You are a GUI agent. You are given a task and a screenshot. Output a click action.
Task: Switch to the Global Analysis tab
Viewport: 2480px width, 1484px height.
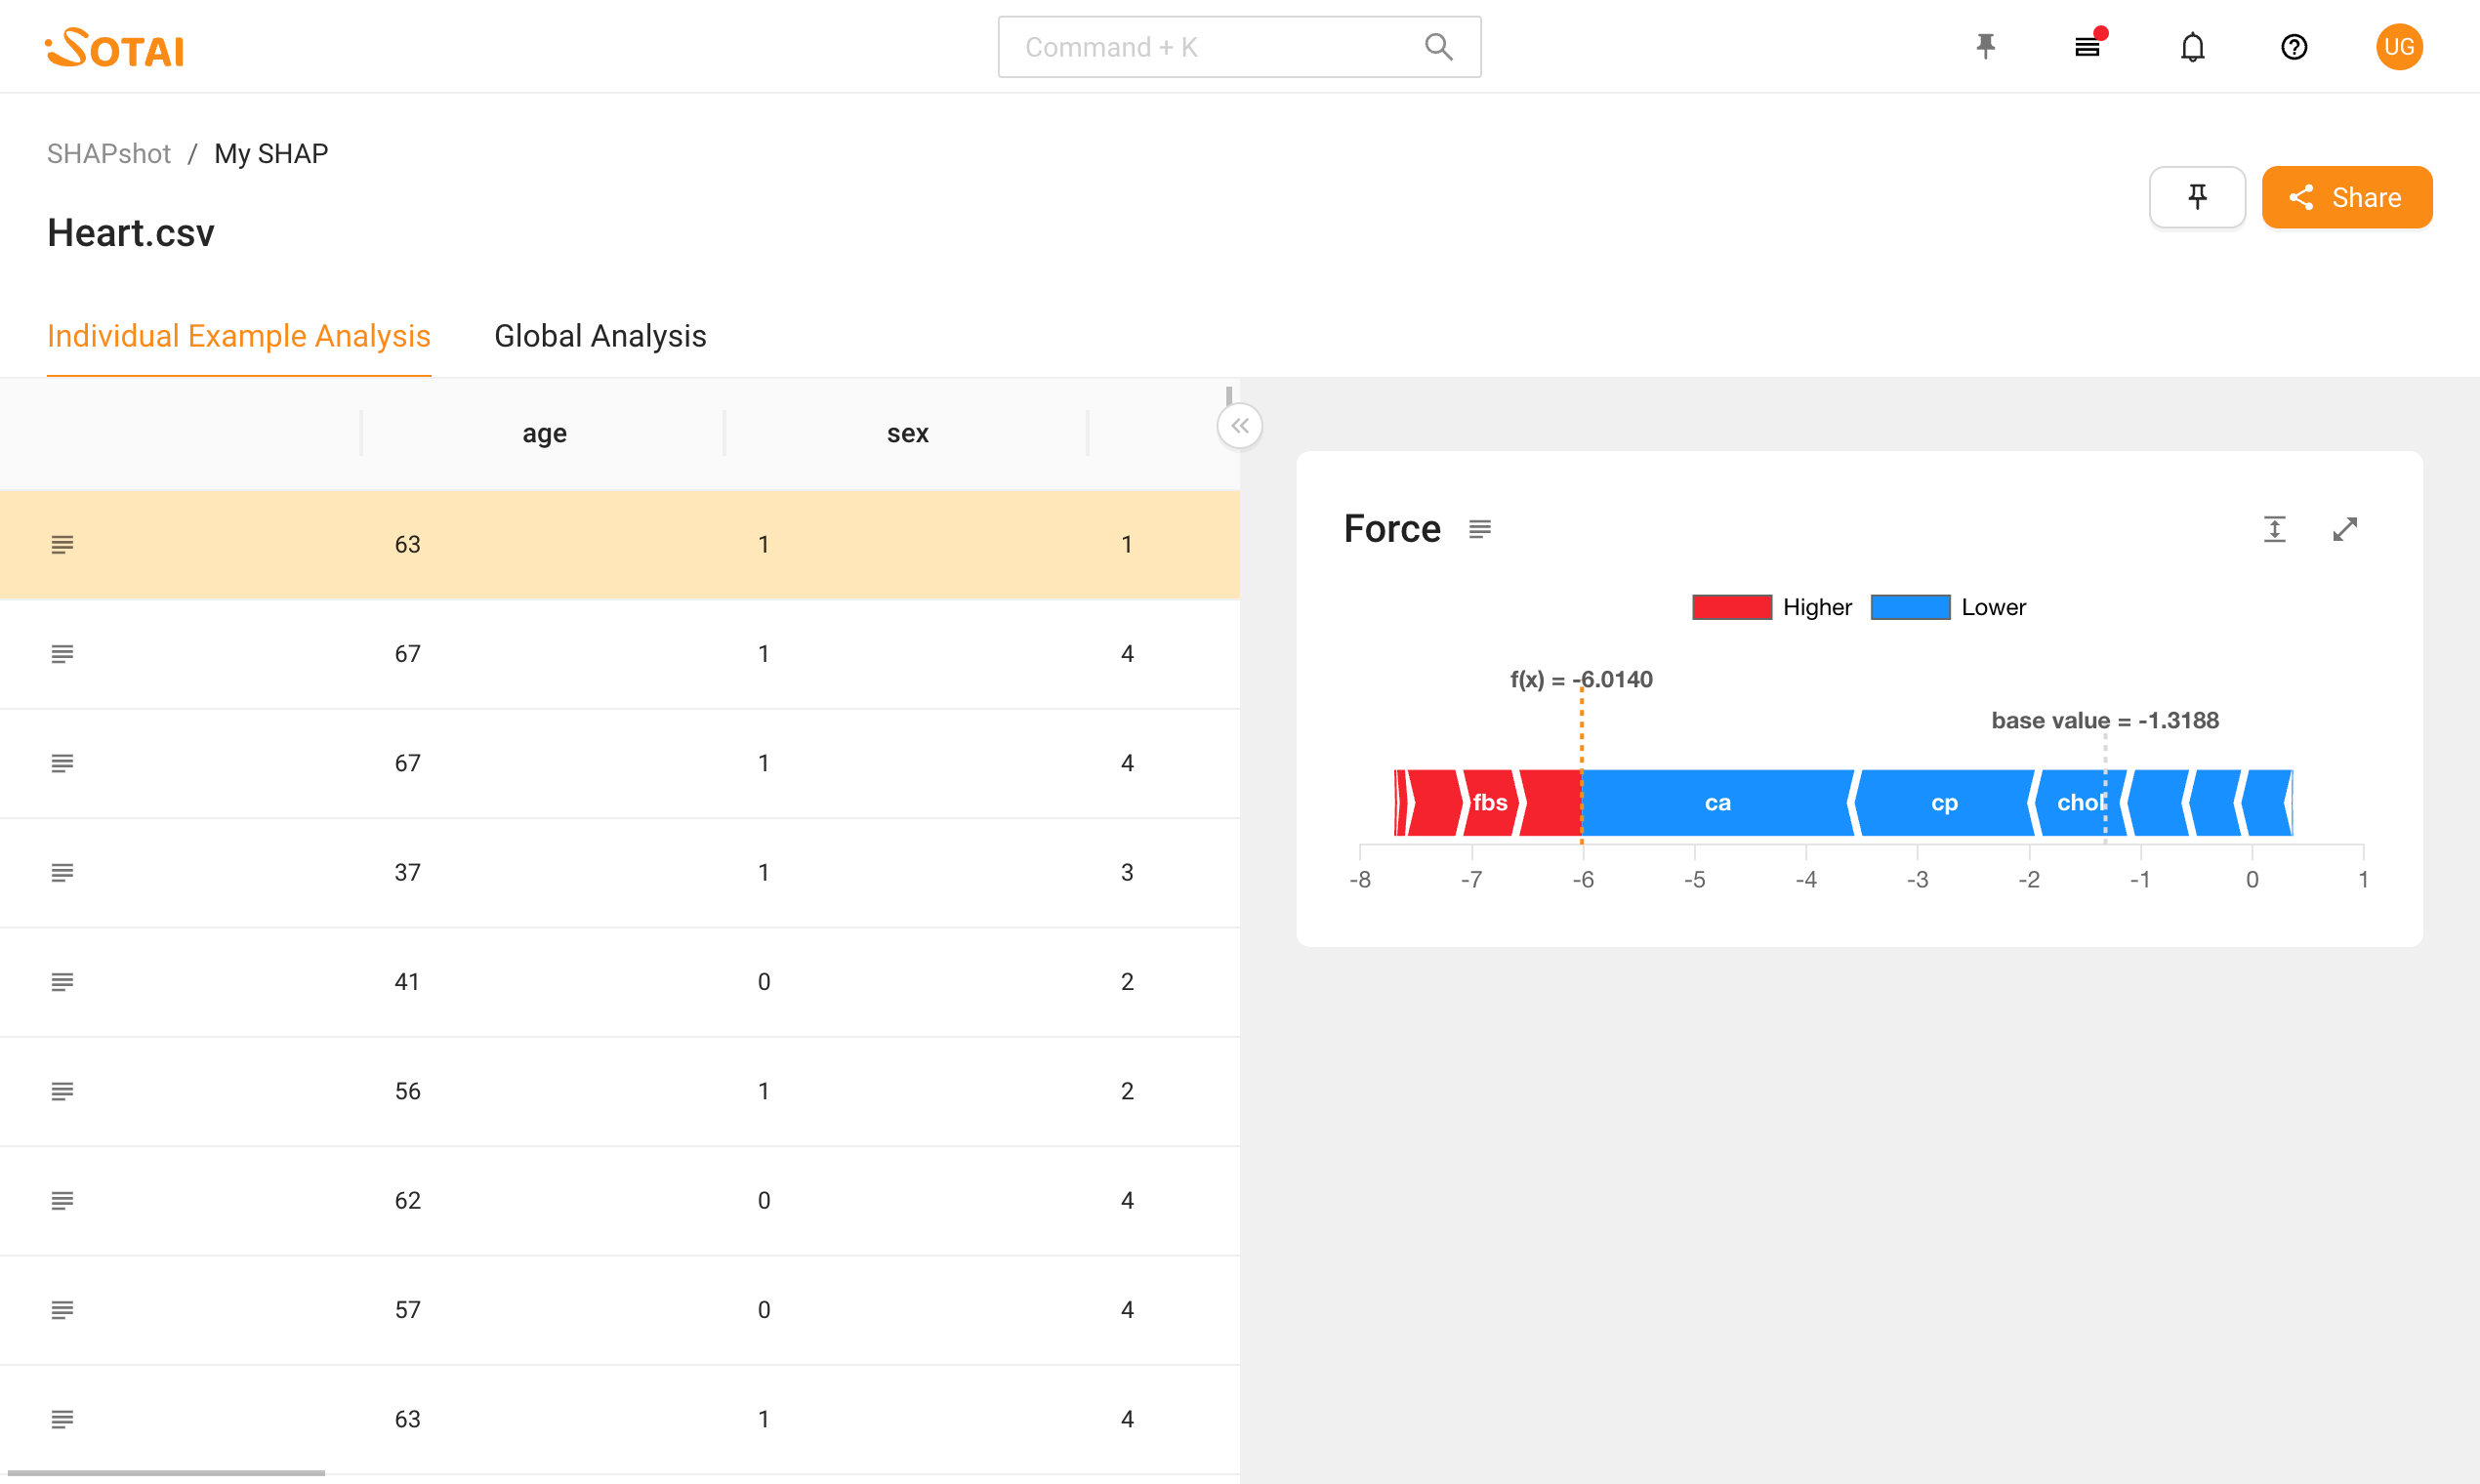[600, 336]
